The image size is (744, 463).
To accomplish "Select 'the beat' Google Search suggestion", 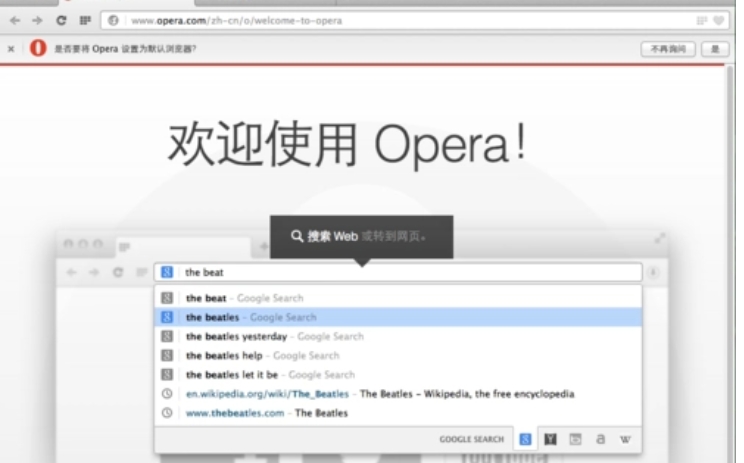I will [398, 298].
